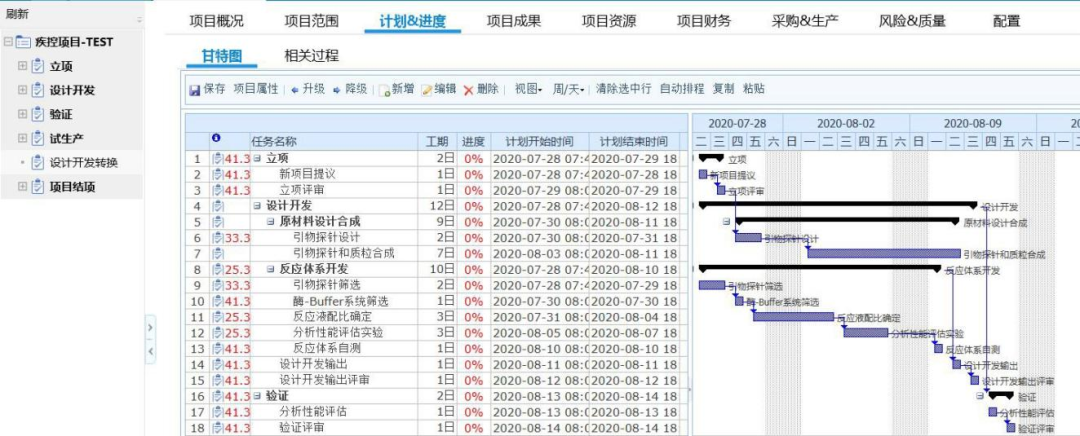Open the 视图 view dropdown
This screenshot has width=1080, height=436.
point(528,89)
